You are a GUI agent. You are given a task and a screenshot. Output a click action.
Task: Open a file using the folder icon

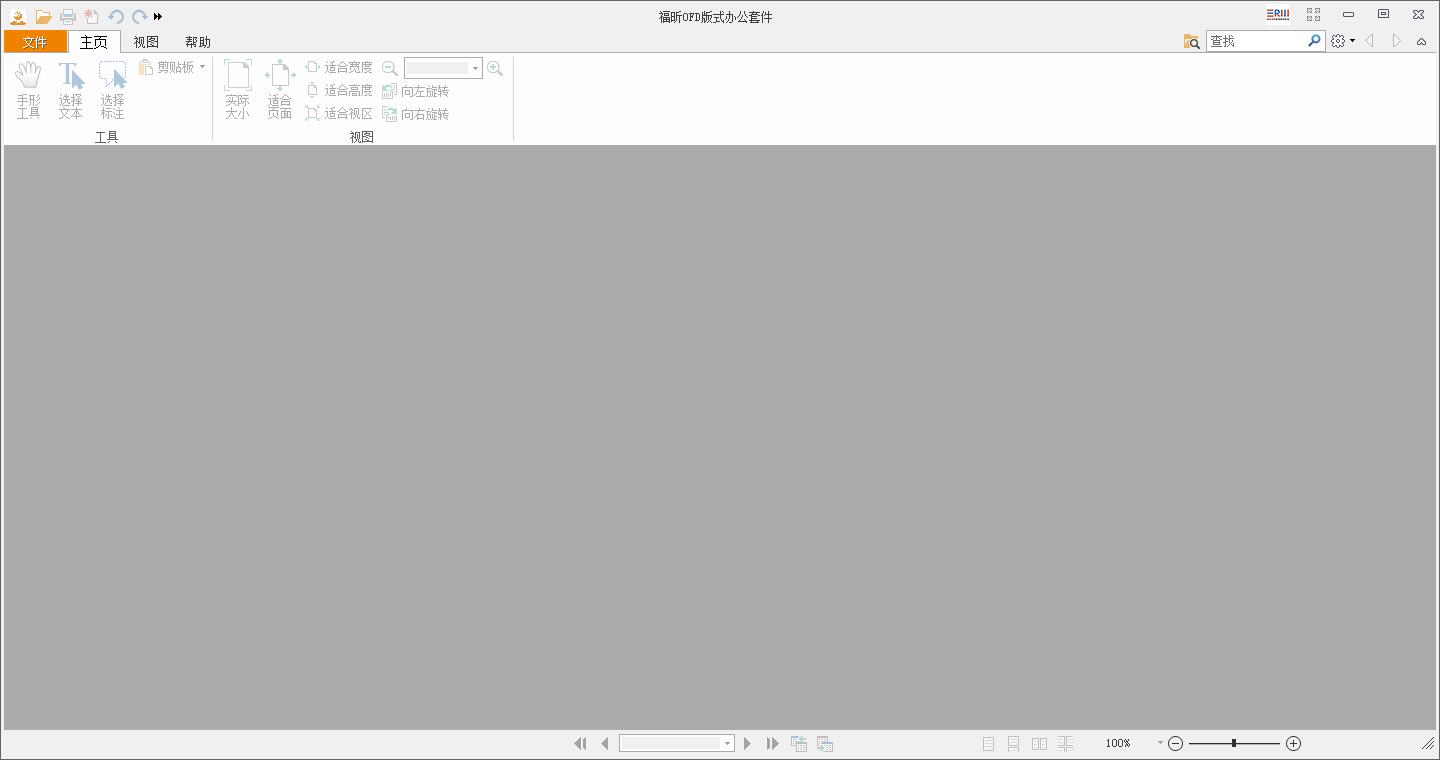[43, 16]
